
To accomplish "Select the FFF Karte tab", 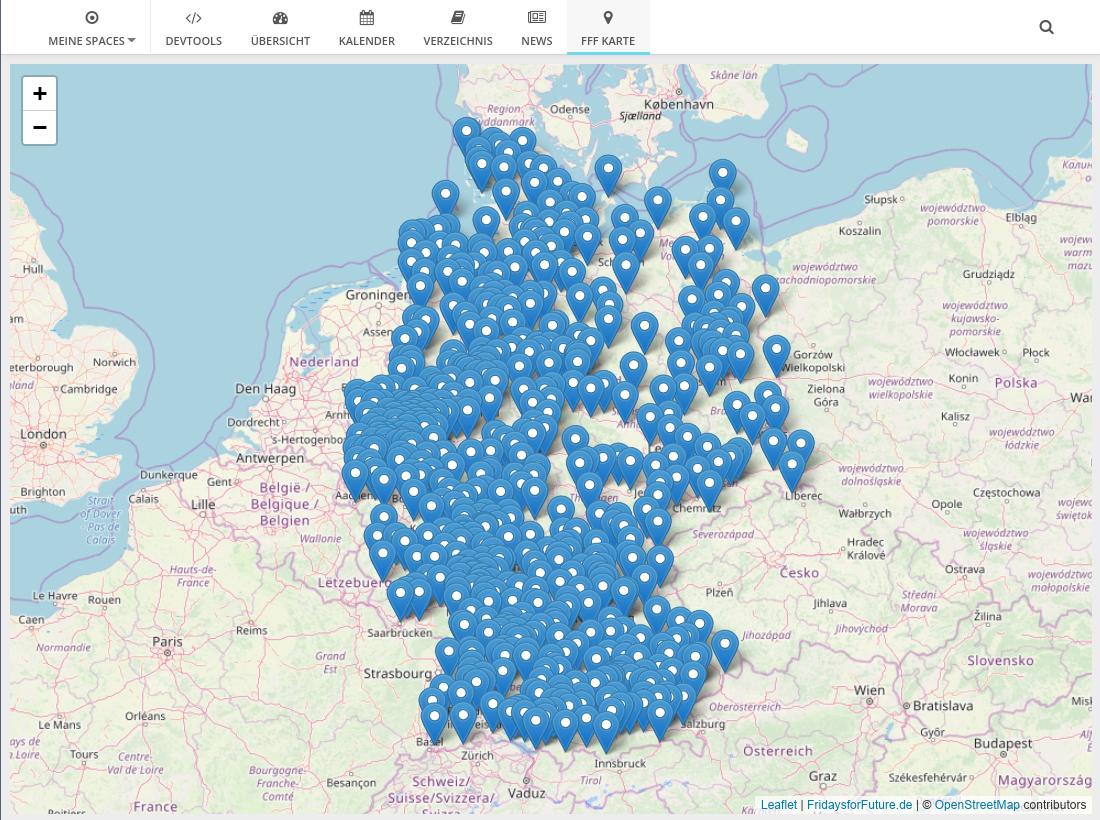I will point(608,28).
